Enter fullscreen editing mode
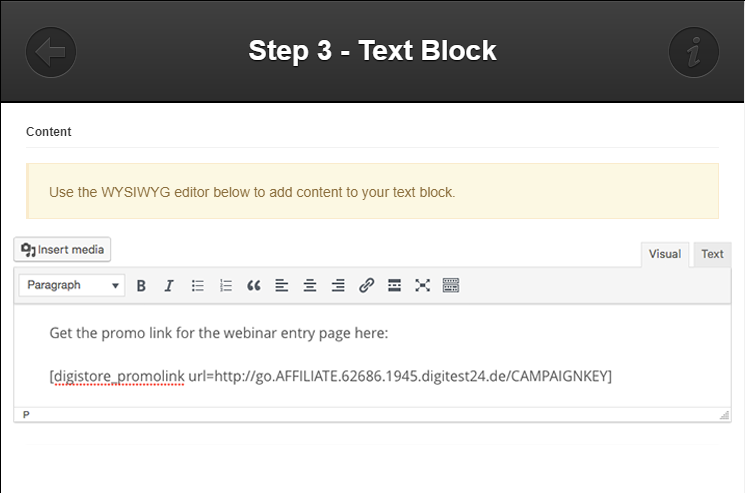 (x=422, y=286)
